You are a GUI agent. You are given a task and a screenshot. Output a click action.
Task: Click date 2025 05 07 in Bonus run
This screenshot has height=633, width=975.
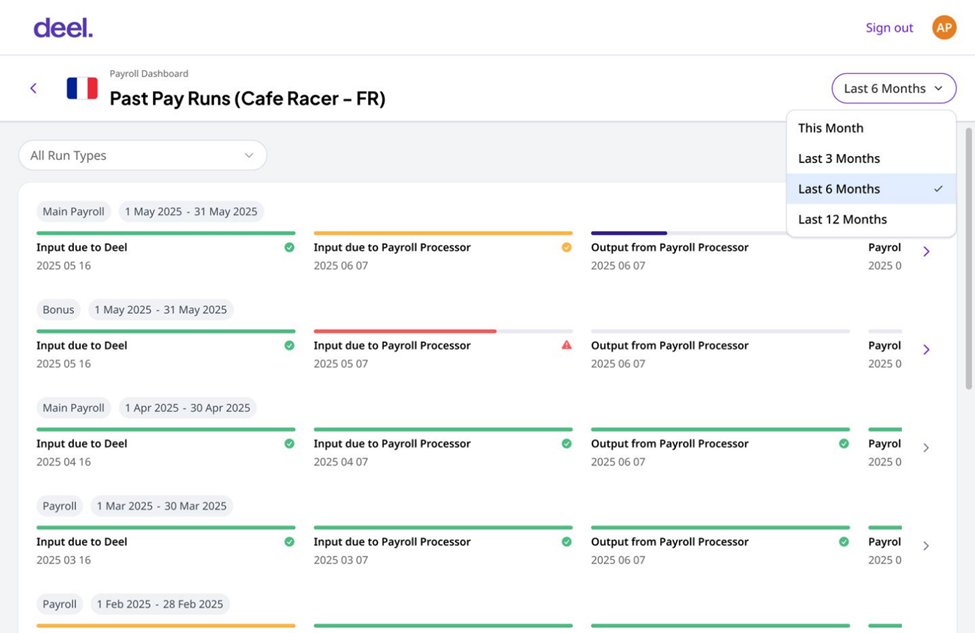341,364
